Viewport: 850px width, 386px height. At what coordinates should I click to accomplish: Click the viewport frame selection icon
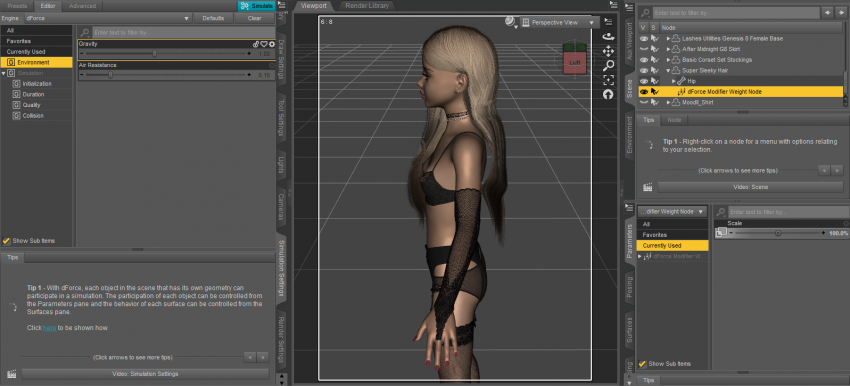pos(608,80)
